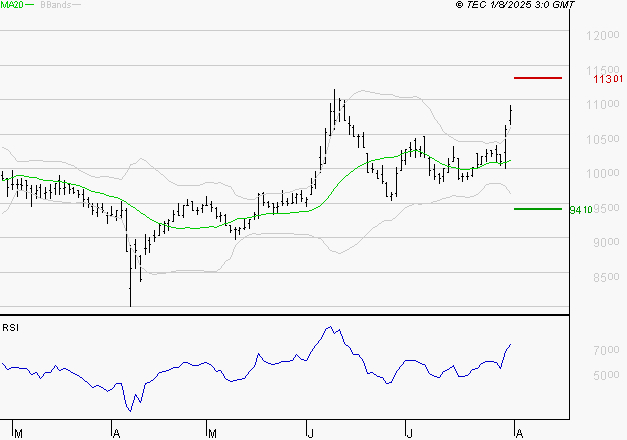This screenshot has width=627, height=440.
Task: Click the gray BBands legend line swatch
Action: (x=76, y=5)
